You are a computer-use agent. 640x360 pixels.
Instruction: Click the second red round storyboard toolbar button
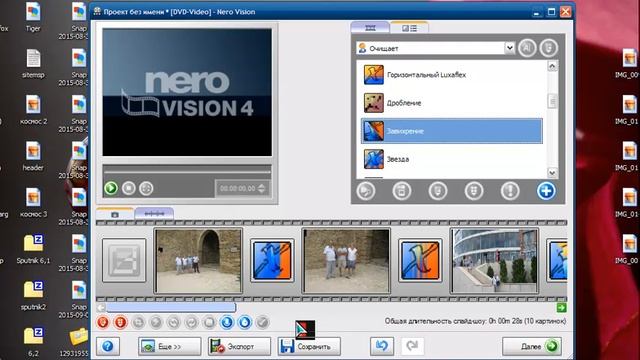click(120, 322)
